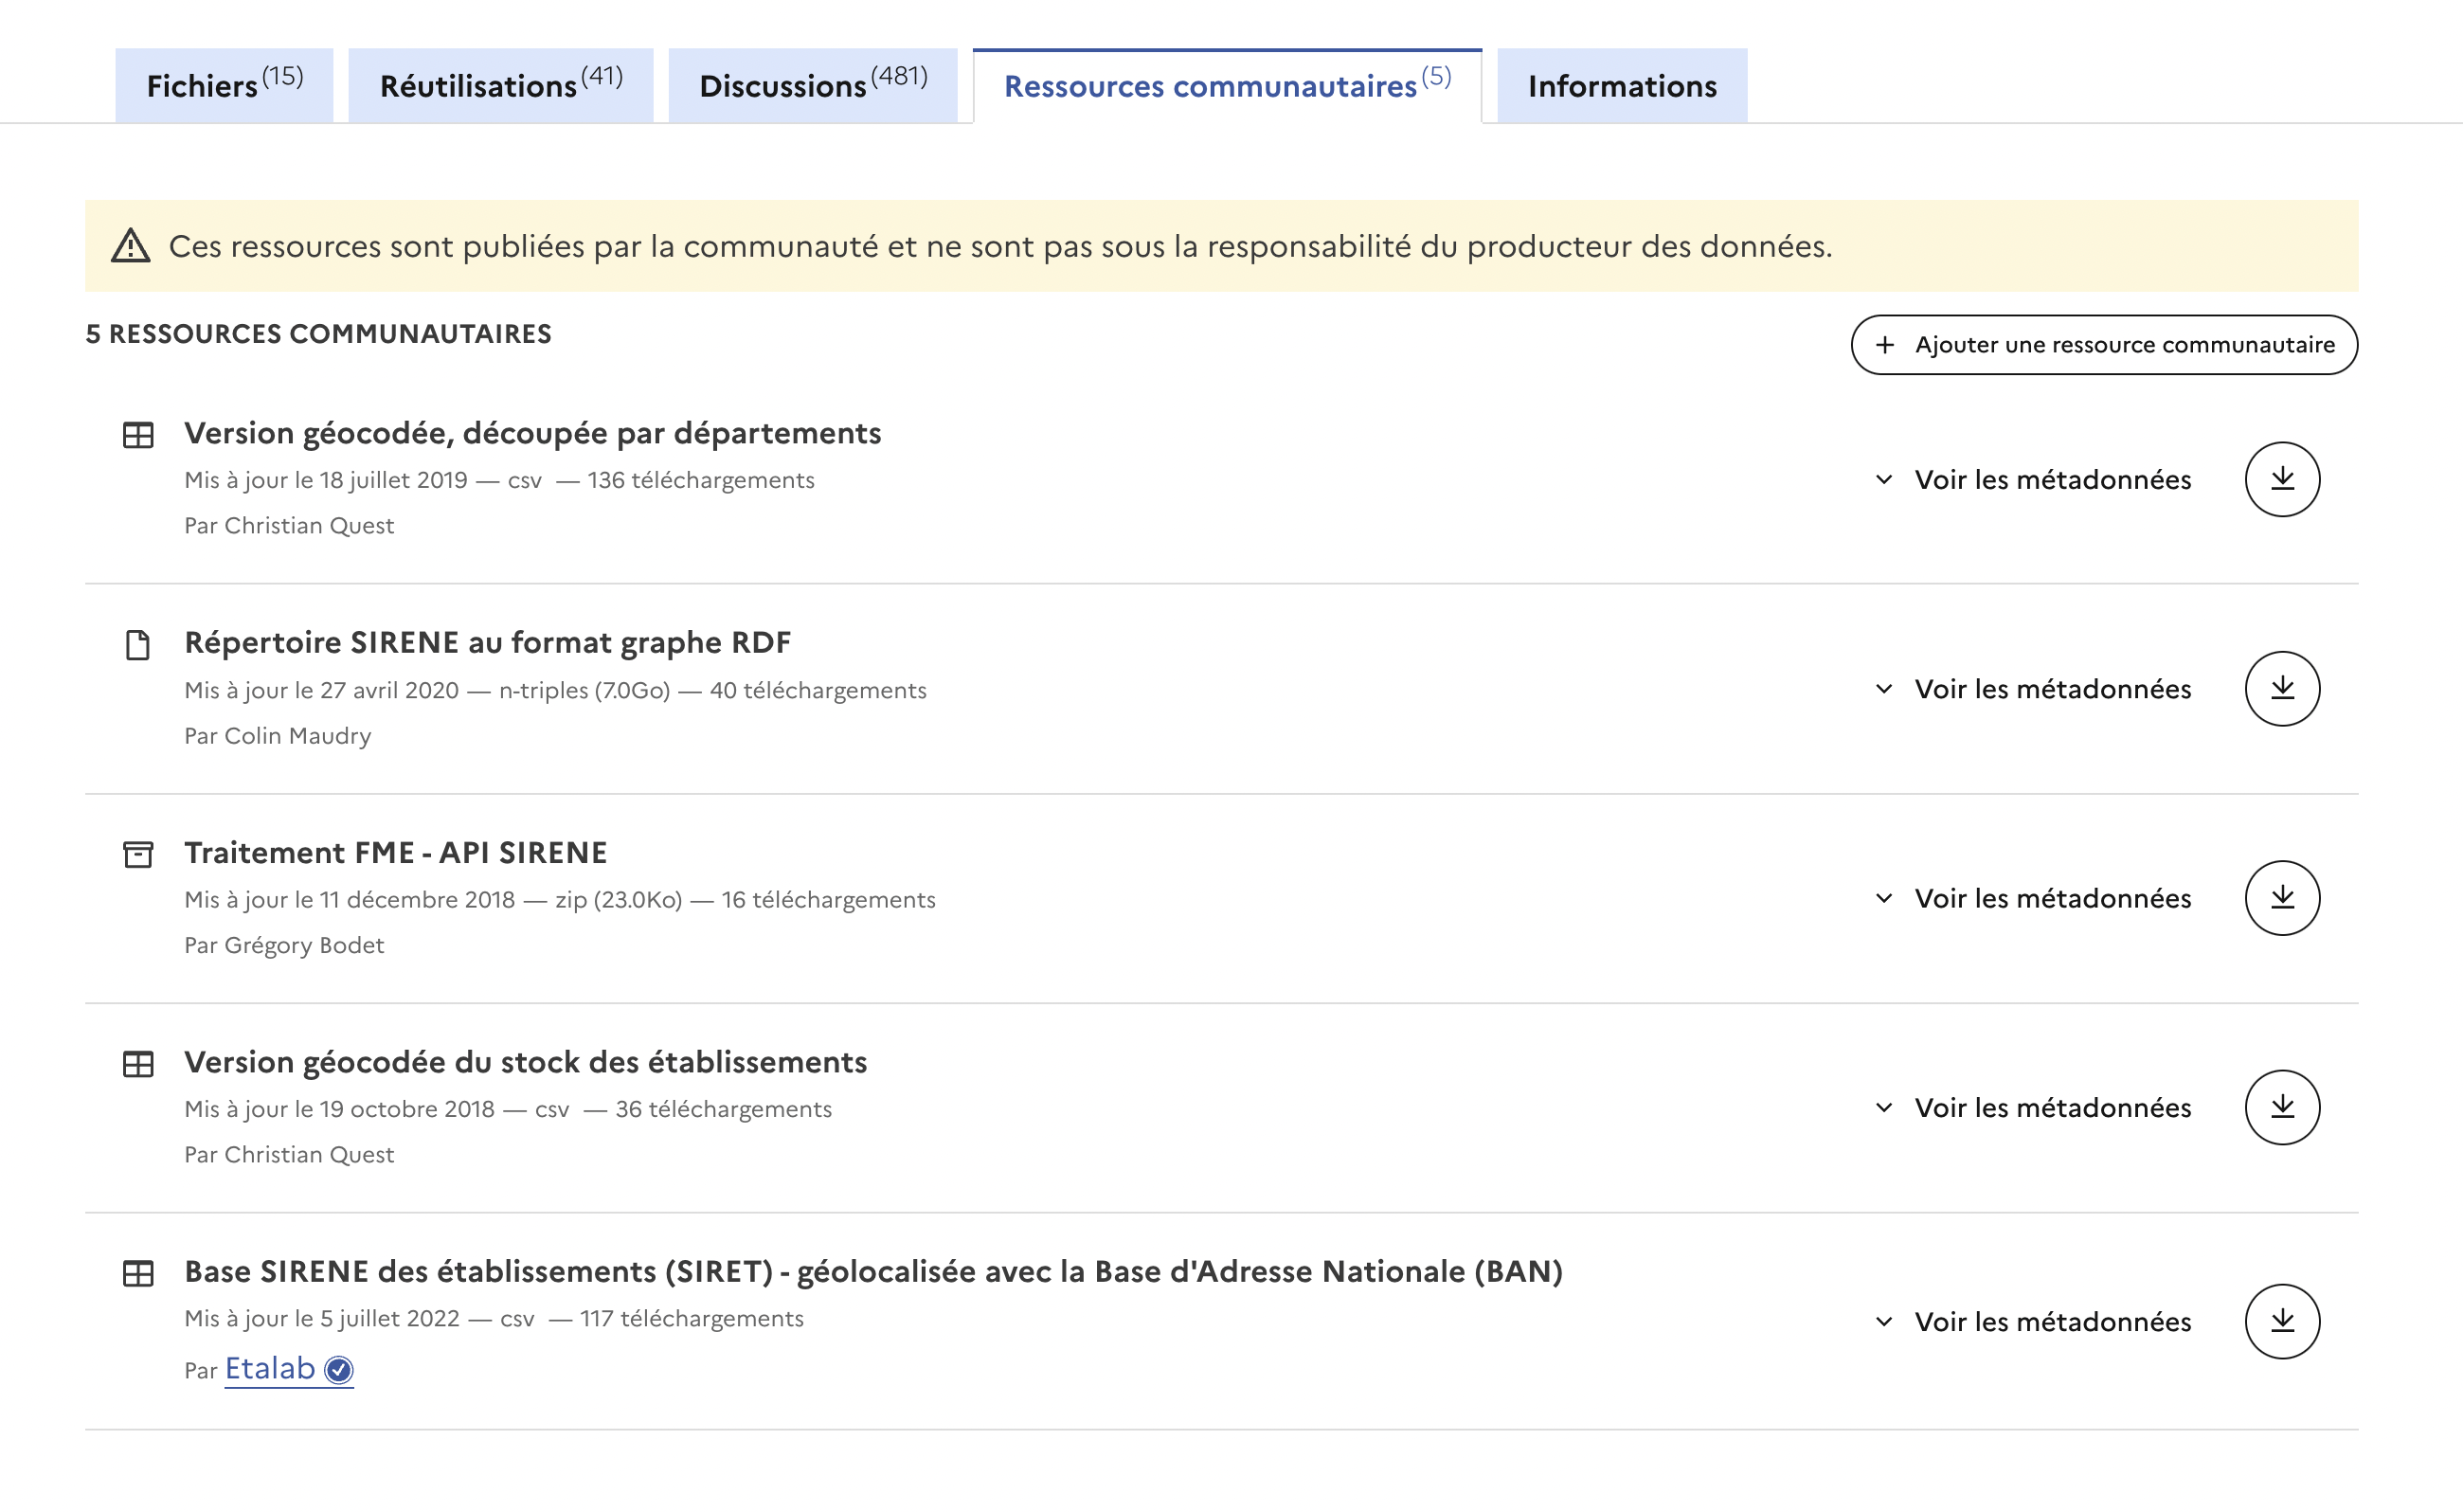Expand metadata for Répertoire SIRENE RDF
Image resolution: width=2463 pixels, height=1512 pixels.
(x=2032, y=688)
